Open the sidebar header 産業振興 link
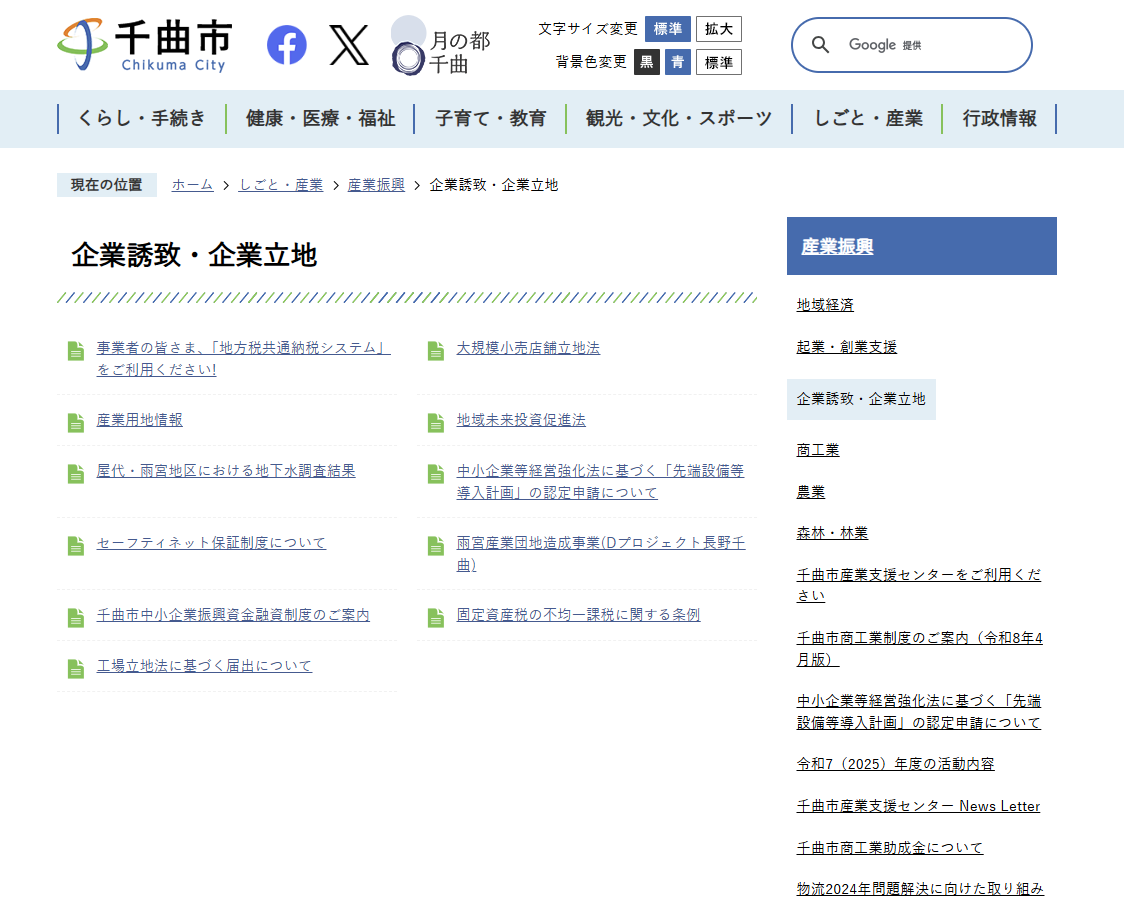Viewport: 1124px width, 910px height. pos(837,247)
